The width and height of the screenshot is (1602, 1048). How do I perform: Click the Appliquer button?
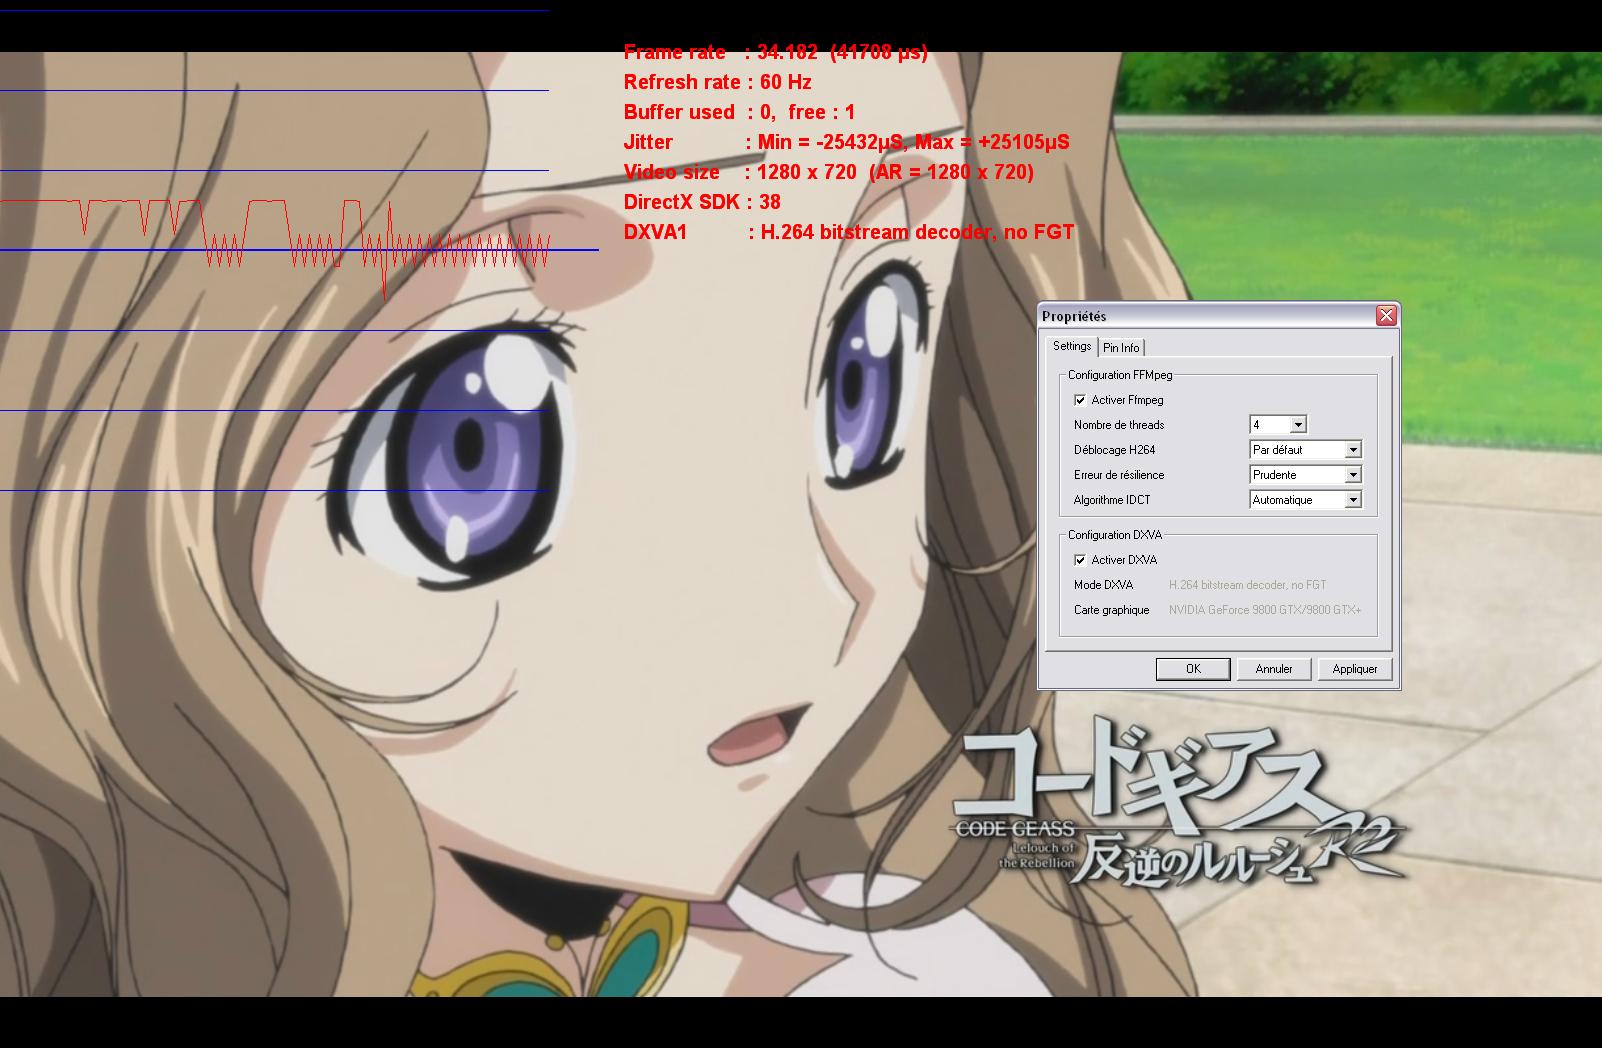coord(1355,669)
